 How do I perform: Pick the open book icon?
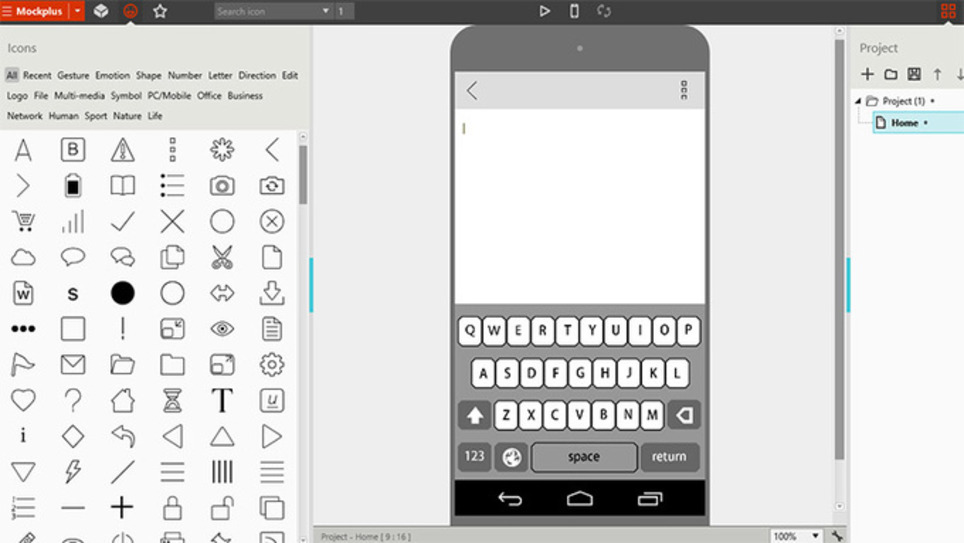[x=122, y=185]
